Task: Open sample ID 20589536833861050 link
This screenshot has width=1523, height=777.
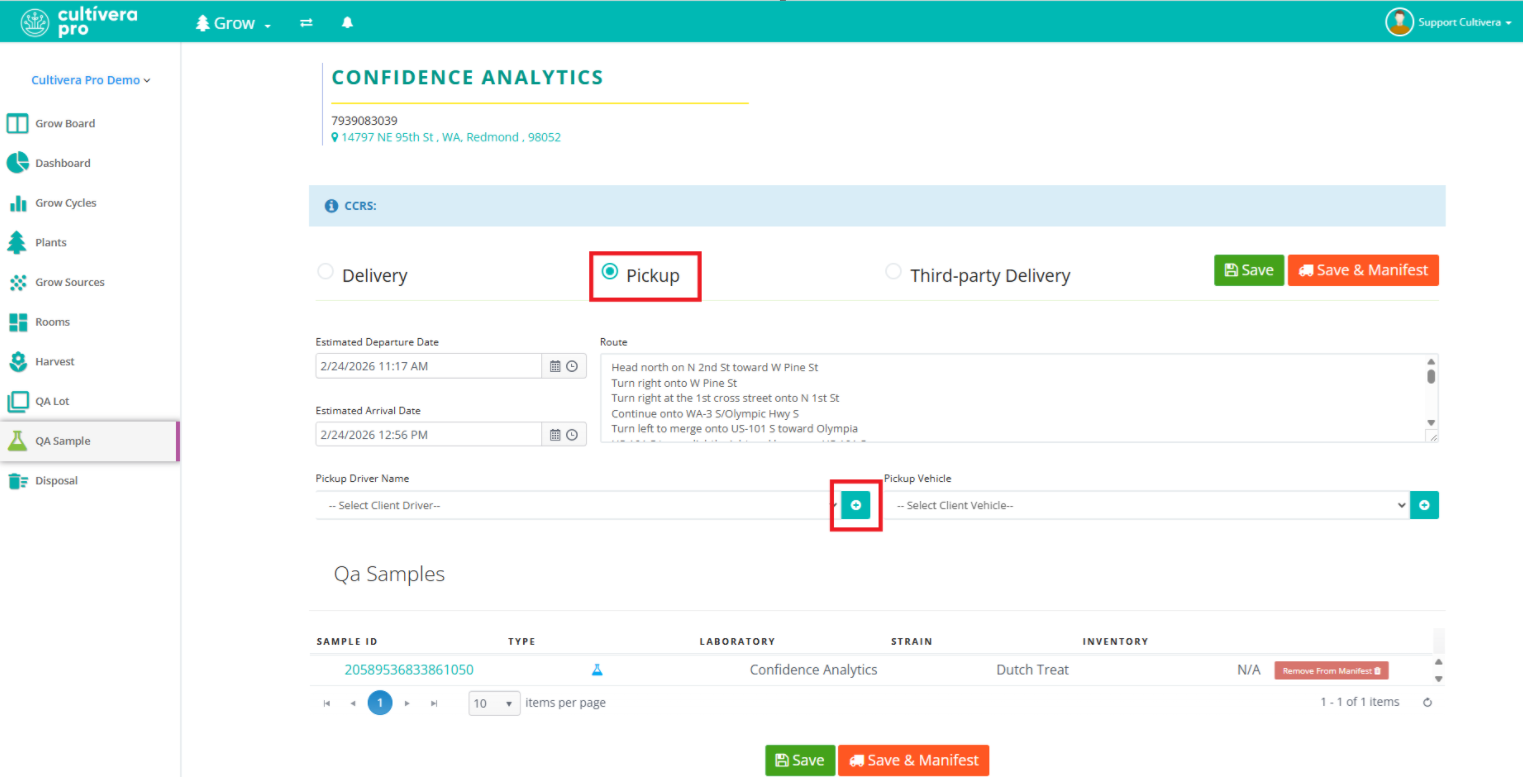Action: tap(409, 670)
